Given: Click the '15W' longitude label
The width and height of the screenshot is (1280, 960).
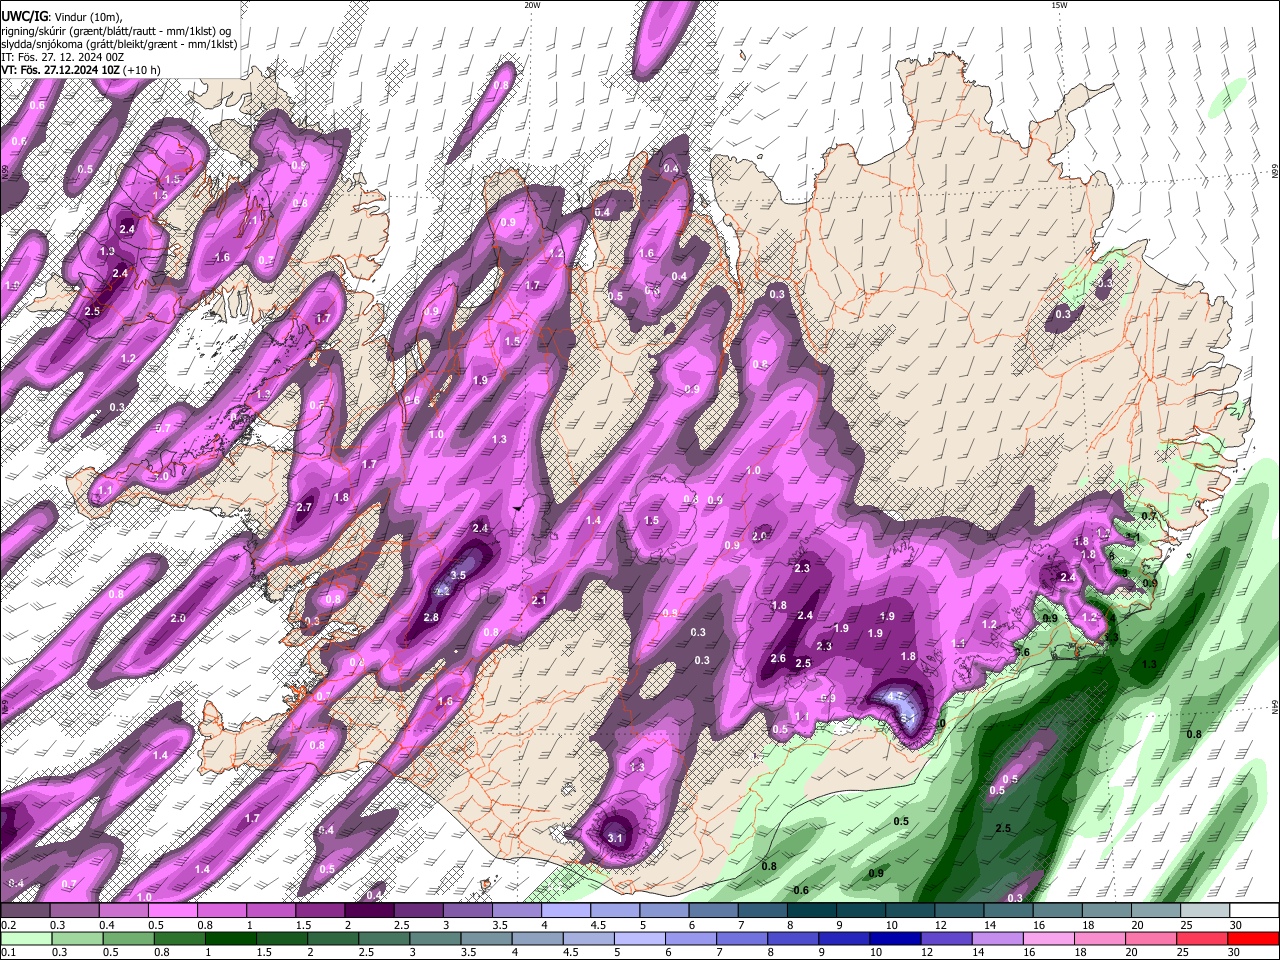Looking at the screenshot, I should click(1059, 5).
